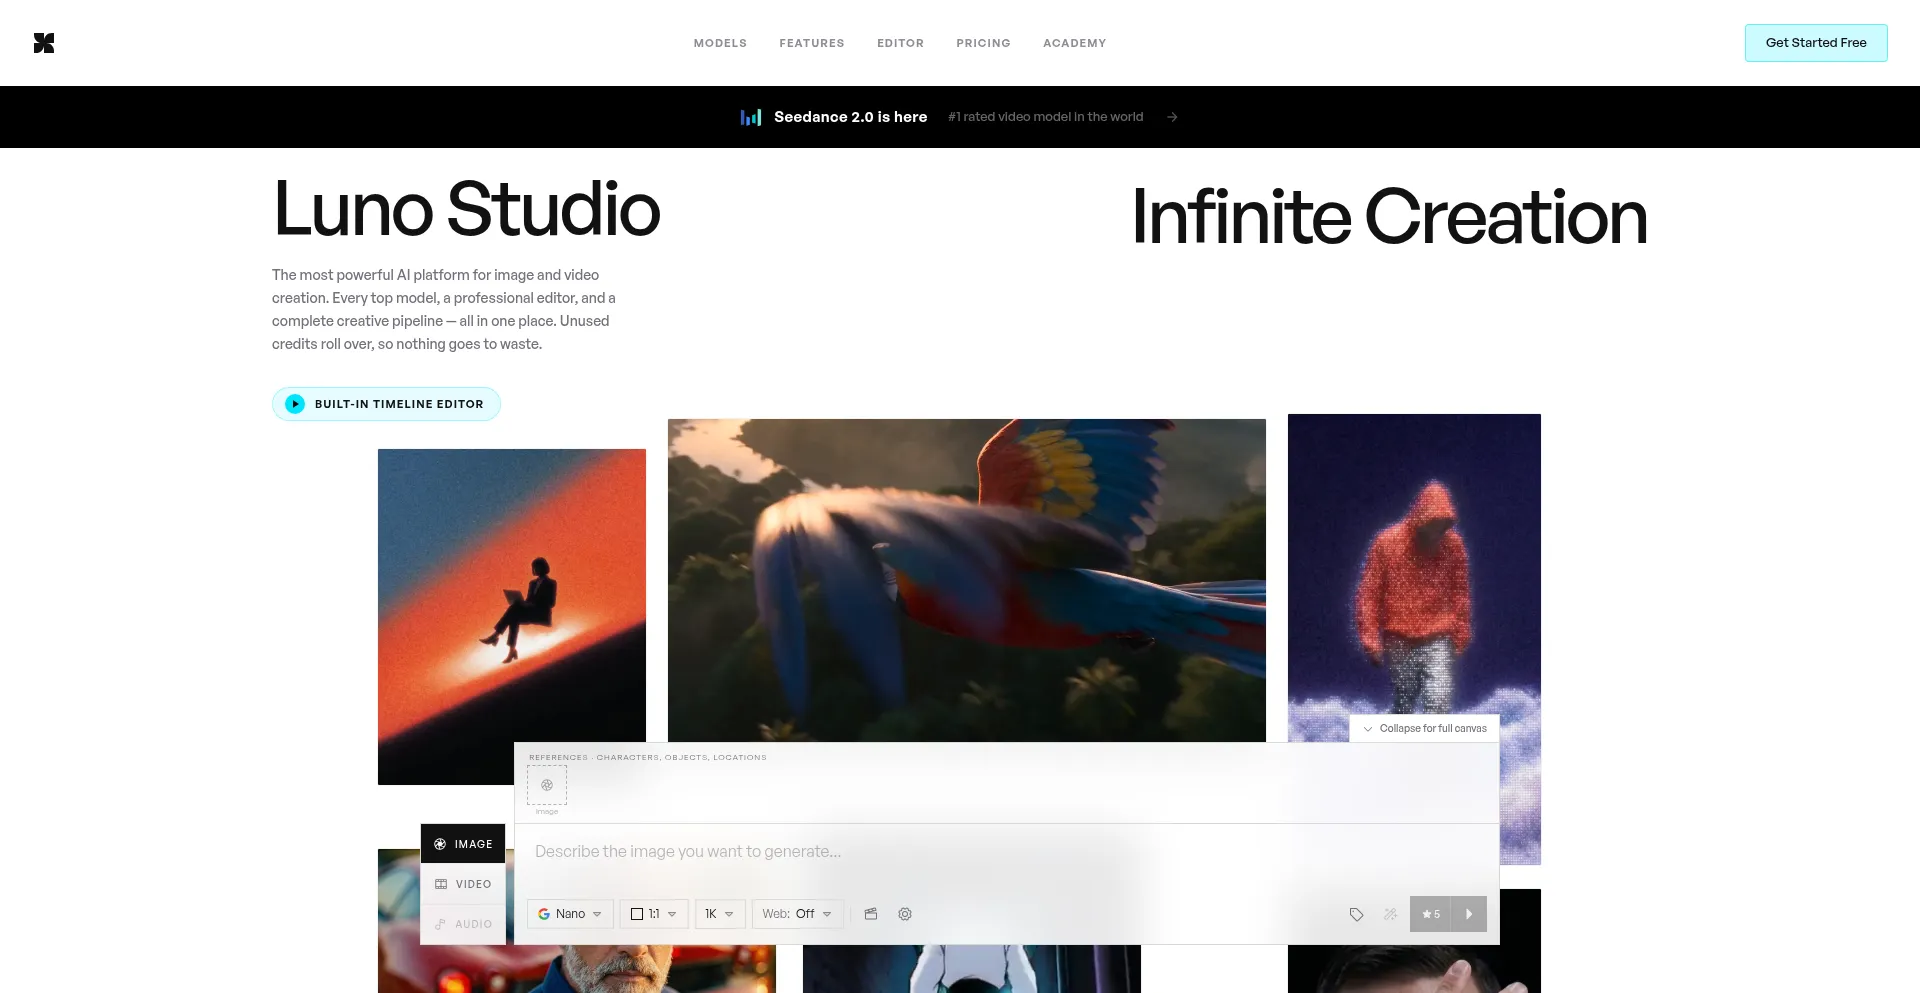Click the Seedance bars icon in banner
Viewport: 1920px width, 993px height.
pyautogui.click(x=751, y=117)
